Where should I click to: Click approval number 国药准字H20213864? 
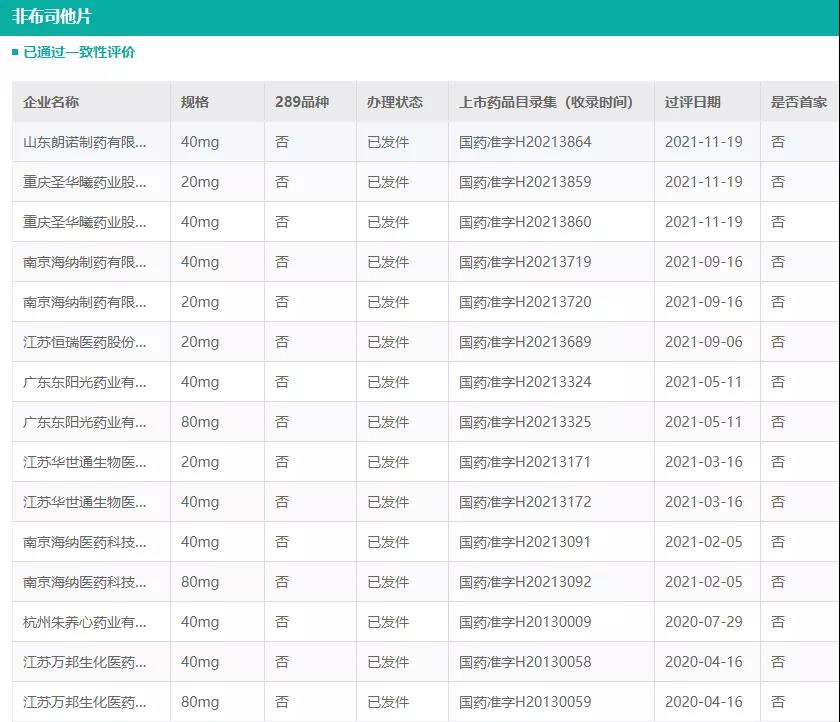525,142
